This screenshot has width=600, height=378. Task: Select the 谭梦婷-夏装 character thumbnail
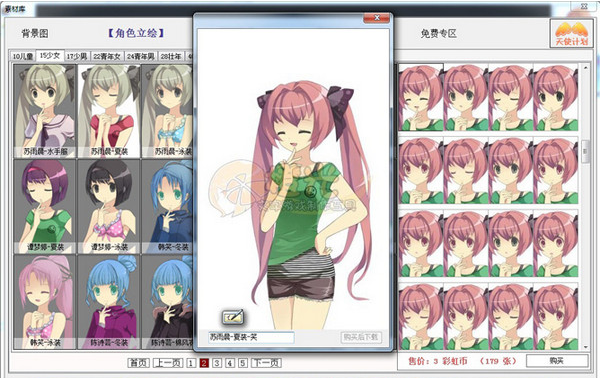point(45,207)
